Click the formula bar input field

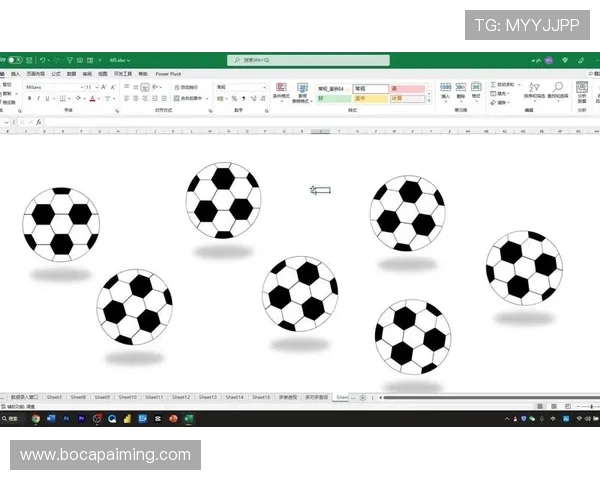tap(322, 122)
